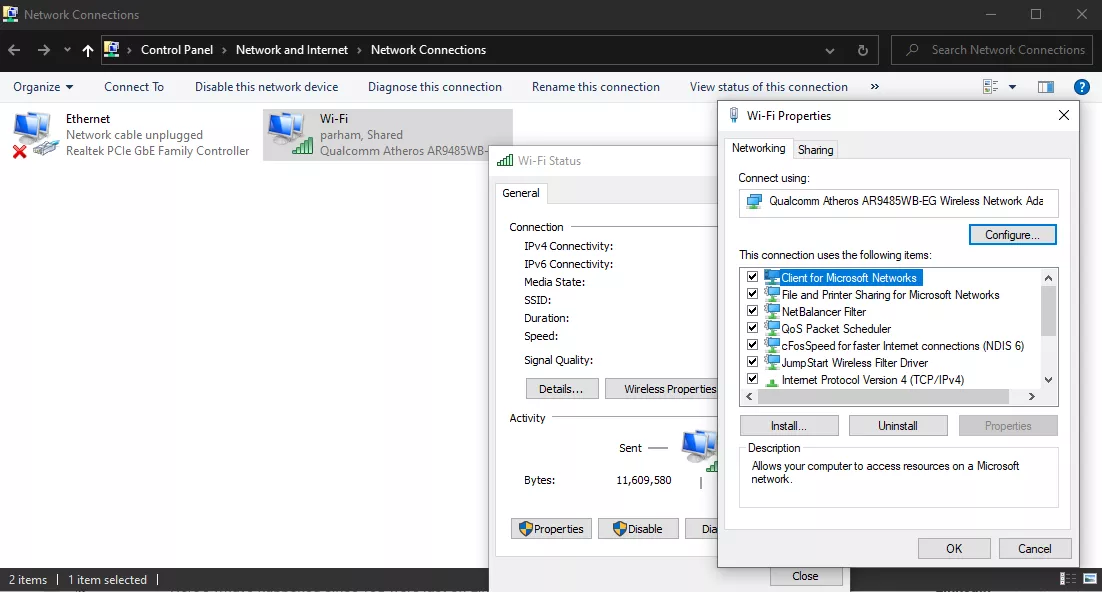Select NetBalancer Filter item
This screenshot has height=592, width=1102.
pyautogui.click(x=824, y=311)
